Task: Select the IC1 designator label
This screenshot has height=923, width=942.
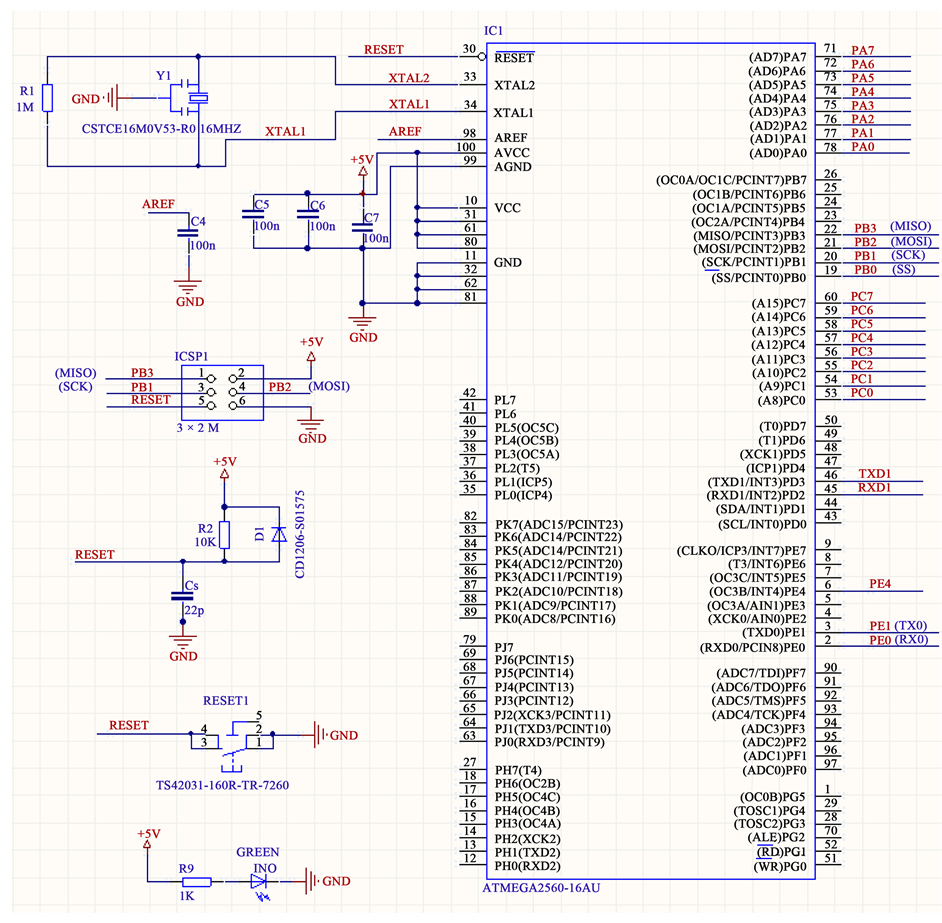Action: (494, 33)
